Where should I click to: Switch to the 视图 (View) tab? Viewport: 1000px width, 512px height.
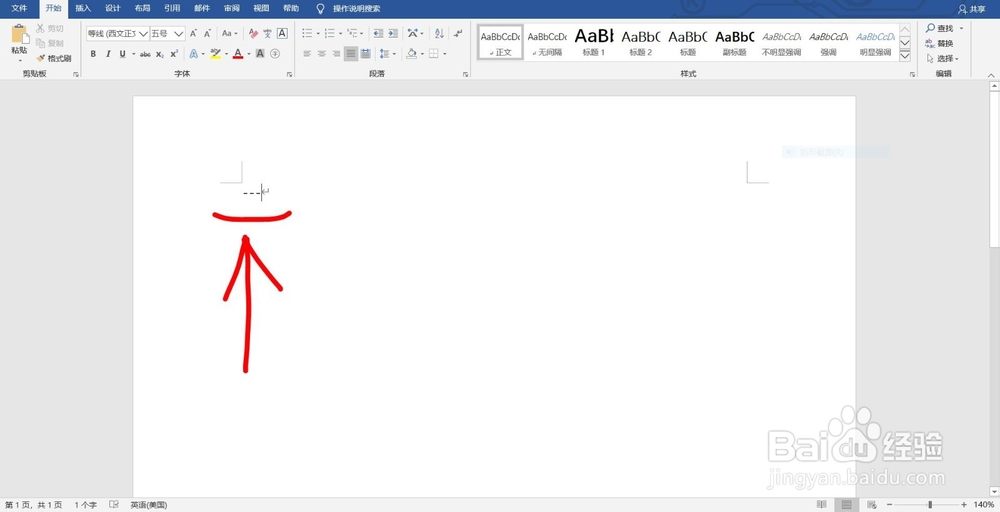[x=261, y=8]
